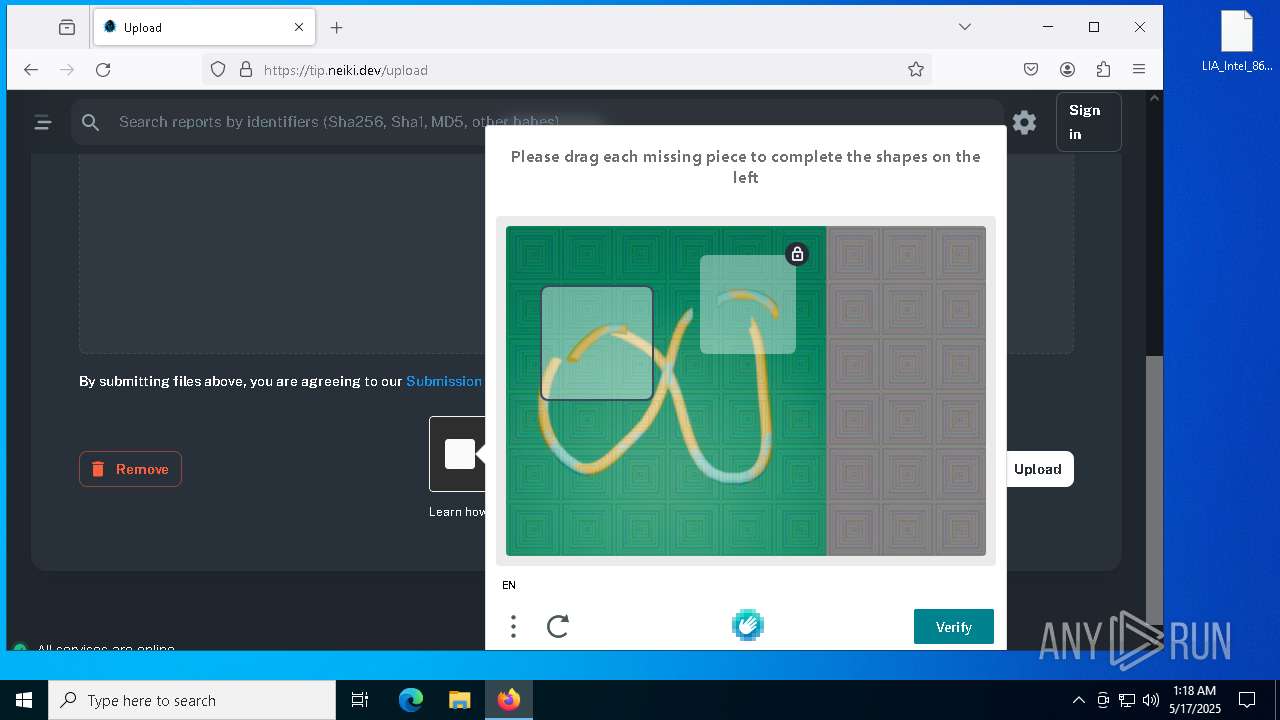Click the white square icon beside Learn how
The width and height of the screenshot is (1280, 720).
[460, 454]
